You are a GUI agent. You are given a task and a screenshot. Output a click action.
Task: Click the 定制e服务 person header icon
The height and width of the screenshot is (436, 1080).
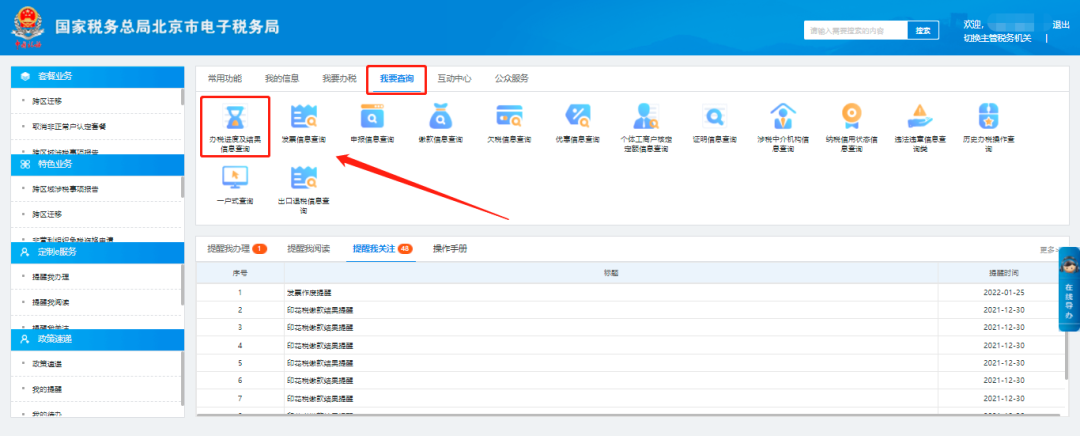pyautogui.click(x=25, y=252)
